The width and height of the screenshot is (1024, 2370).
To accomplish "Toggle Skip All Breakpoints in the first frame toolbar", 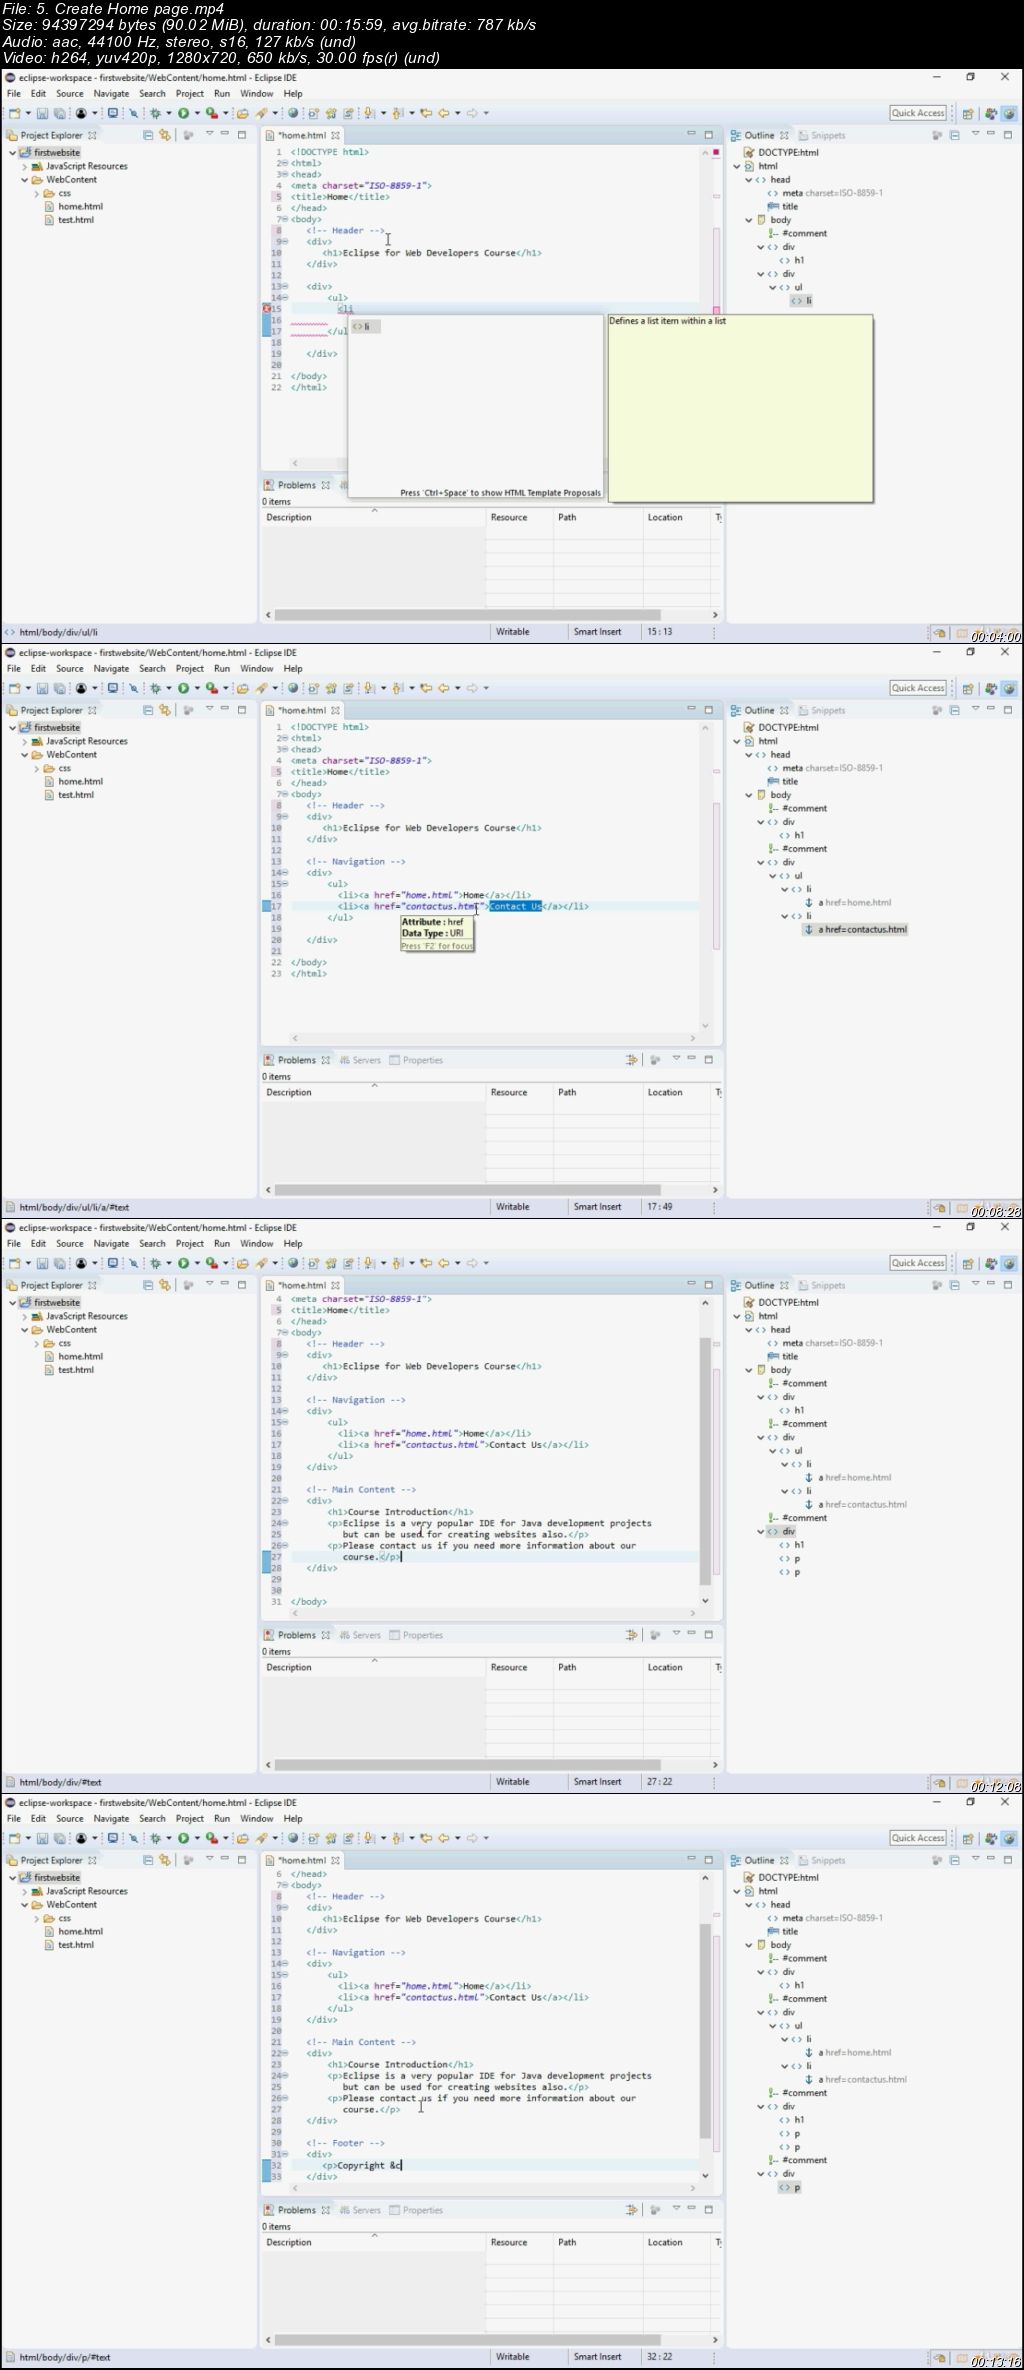I will tap(133, 113).
